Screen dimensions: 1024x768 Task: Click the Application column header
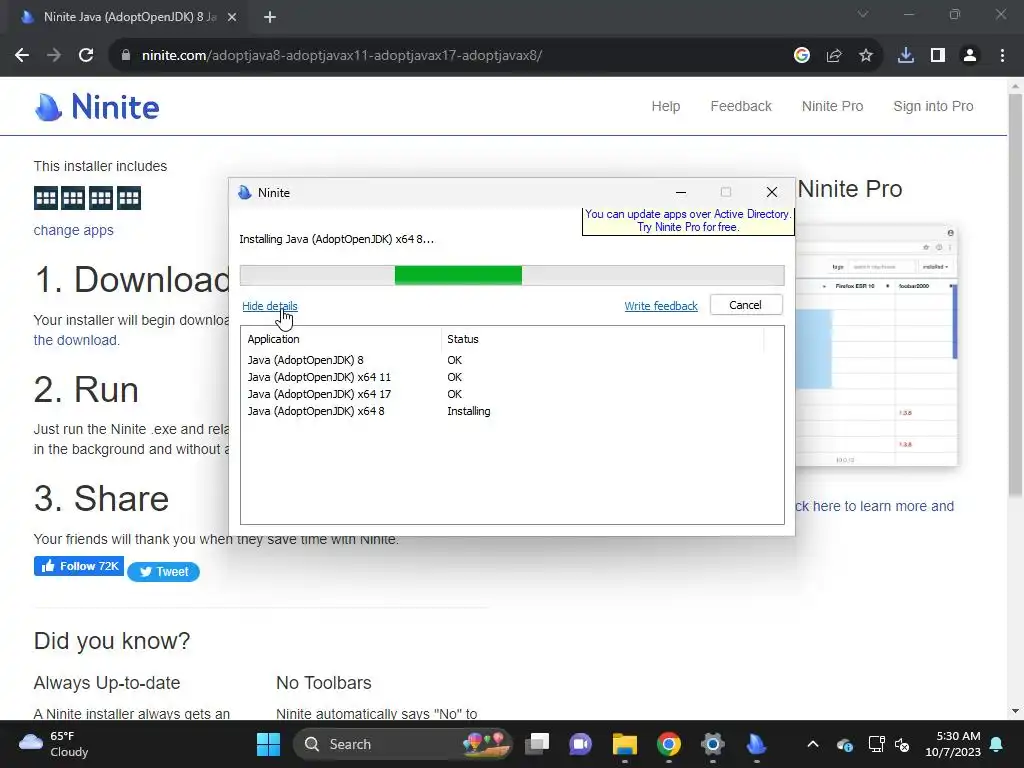coord(340,339)
